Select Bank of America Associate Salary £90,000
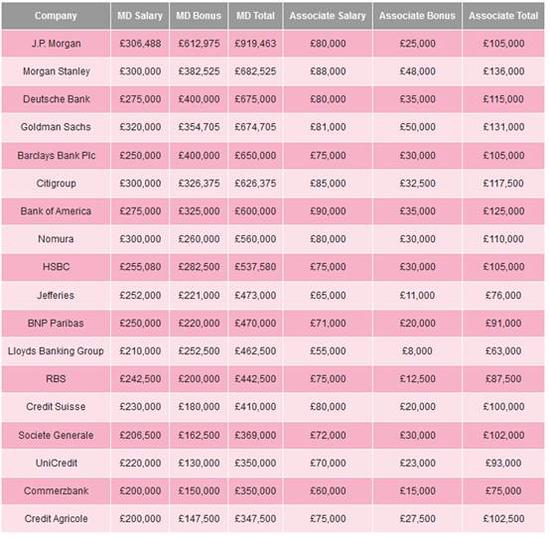The height and width of the screenshot is (538, 550). click(328, 211)
